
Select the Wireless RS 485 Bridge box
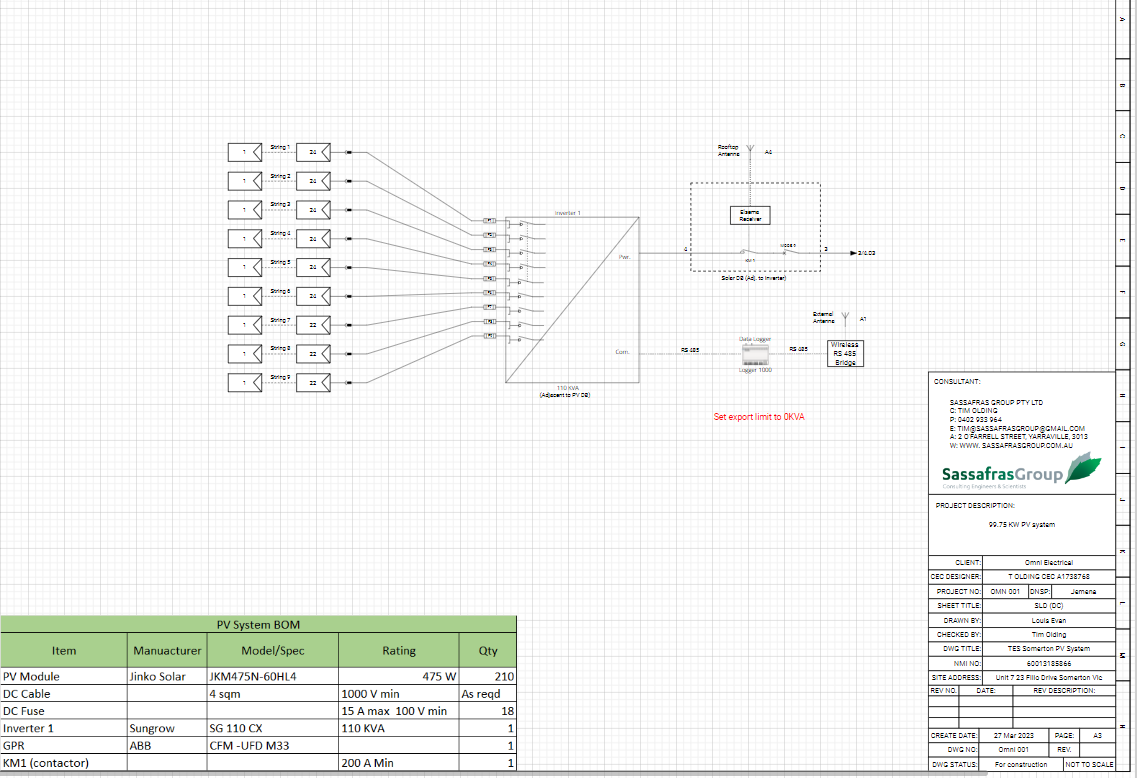[x=844, y=353]
